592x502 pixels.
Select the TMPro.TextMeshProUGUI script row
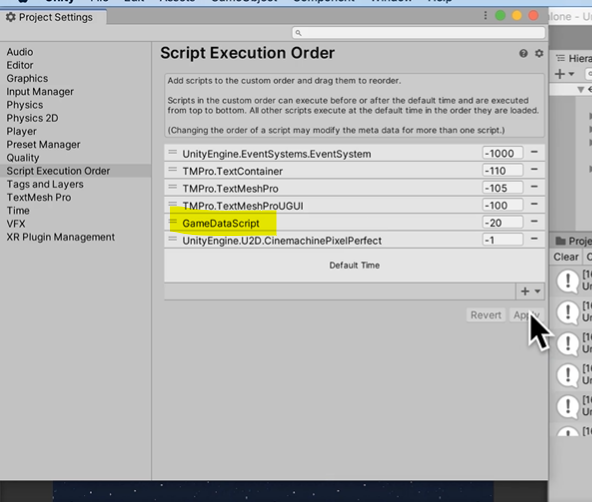pyautogui.click(x=355, y=206)
